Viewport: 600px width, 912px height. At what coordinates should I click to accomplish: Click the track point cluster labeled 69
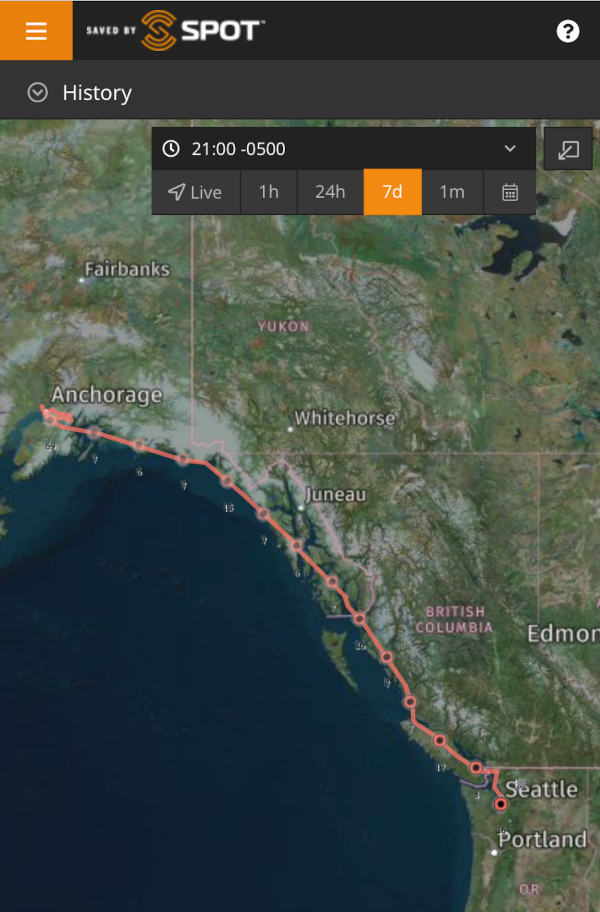51,420
